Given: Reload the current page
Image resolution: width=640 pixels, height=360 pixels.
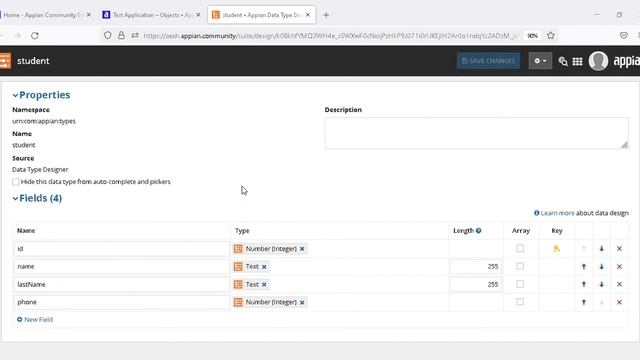Looking at the screenshot, I should pyautogui.click(x=35, y=36).
